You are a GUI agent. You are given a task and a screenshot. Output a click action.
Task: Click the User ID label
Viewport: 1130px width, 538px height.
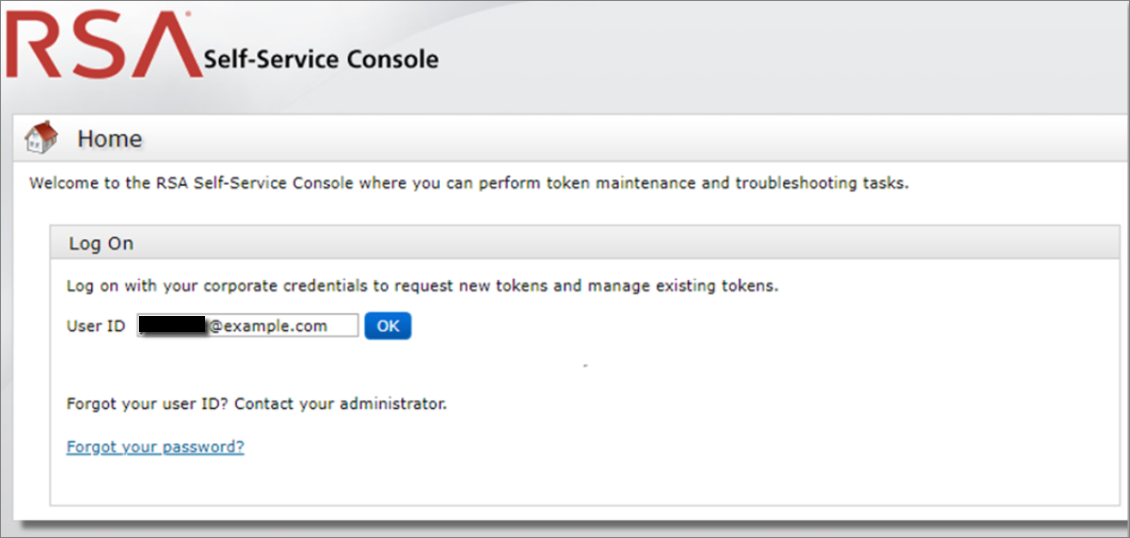(96, 326)
